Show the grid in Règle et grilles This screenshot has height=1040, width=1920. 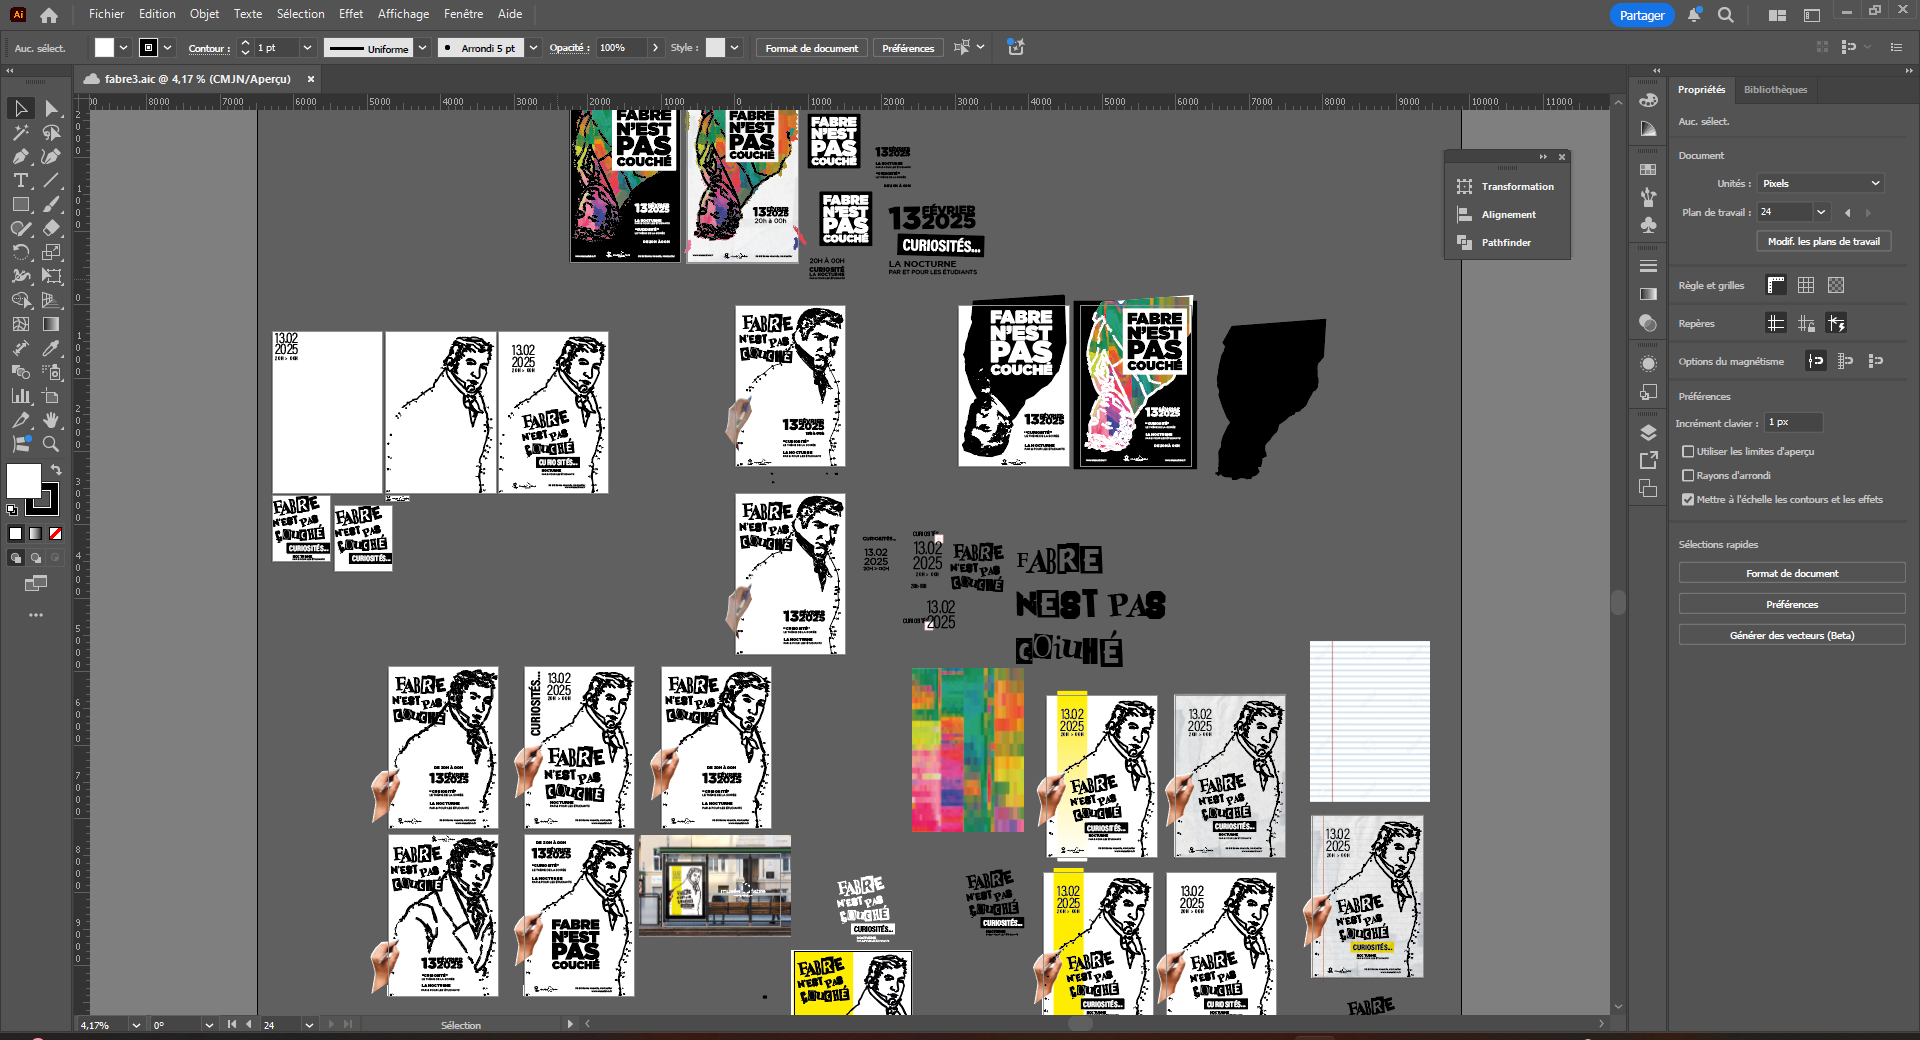coord(1805,286)
